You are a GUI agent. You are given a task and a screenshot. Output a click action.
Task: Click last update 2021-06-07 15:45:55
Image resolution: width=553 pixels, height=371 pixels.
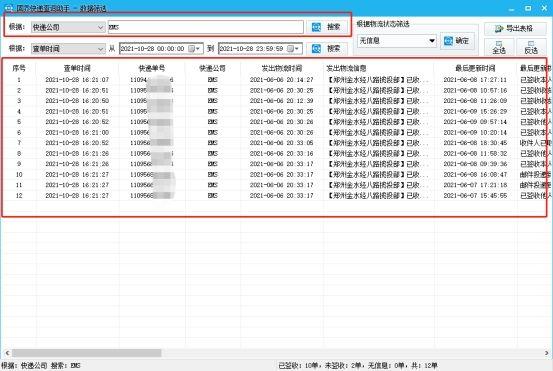point(475,195)
